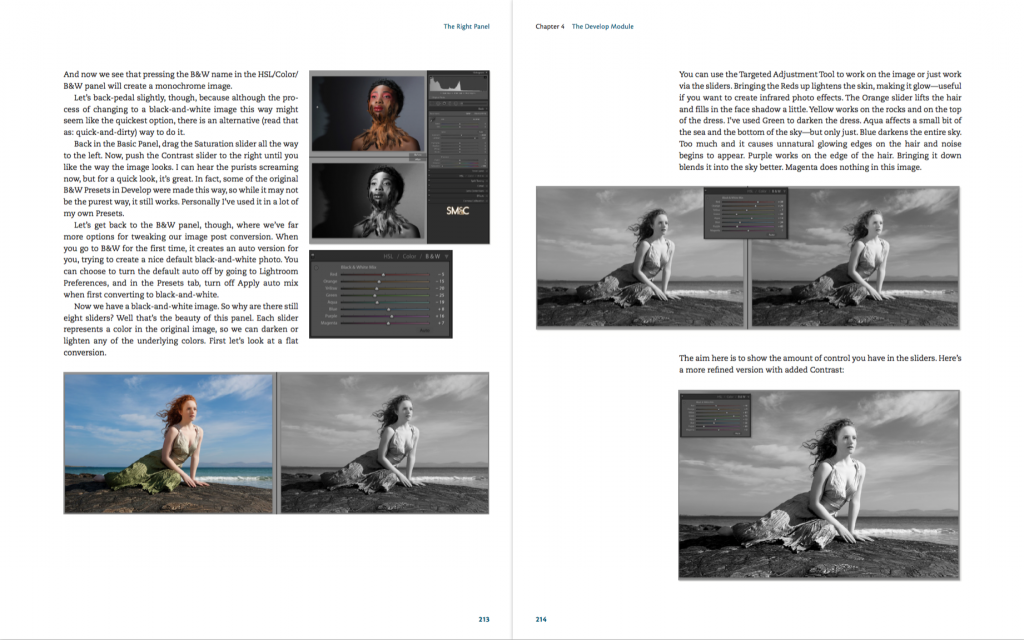Select the Graduated Filter tool
The height and width of the screenshot is (640, 1024).
[450, 104]
